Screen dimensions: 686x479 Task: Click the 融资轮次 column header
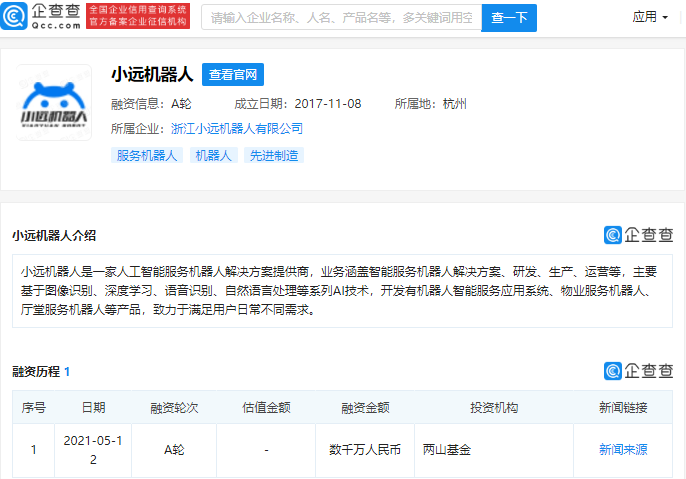[x=174, y=407]
